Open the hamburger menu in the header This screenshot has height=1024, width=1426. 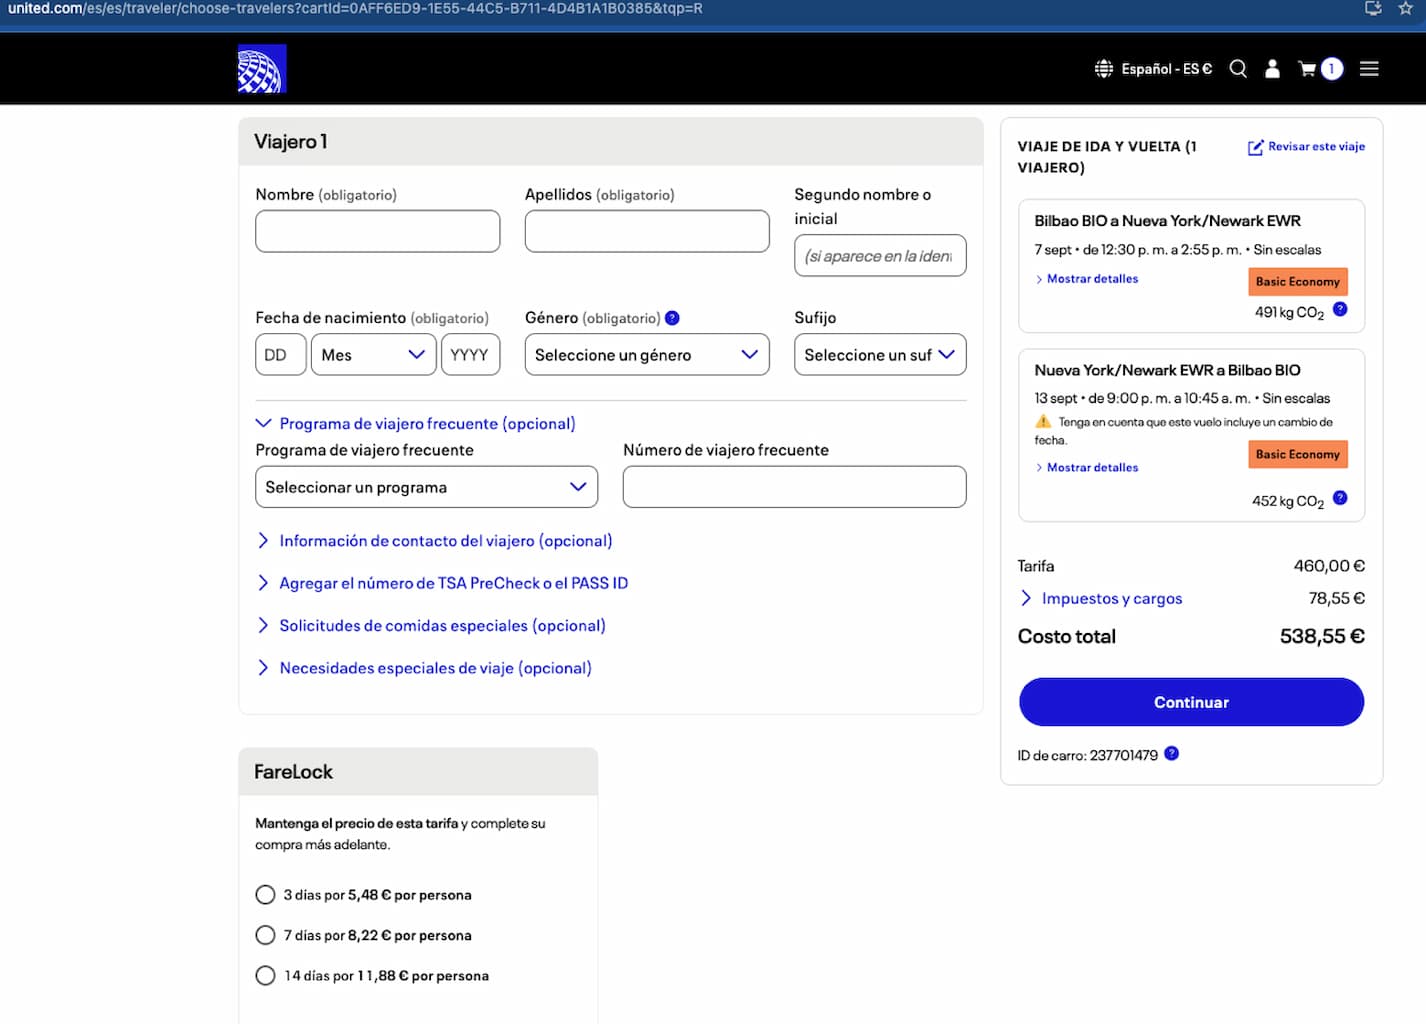coord(1369,69)
